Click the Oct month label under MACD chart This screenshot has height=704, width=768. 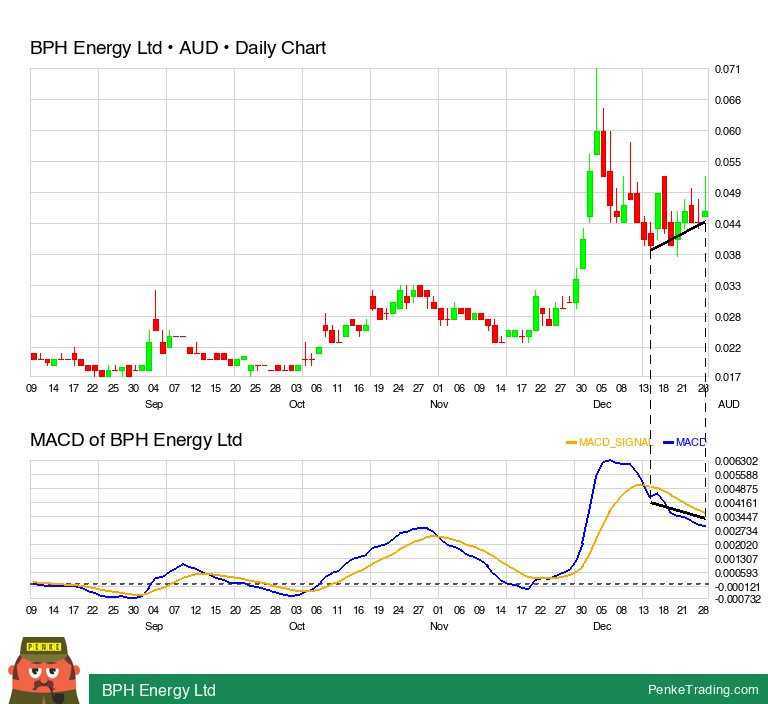point(297,626)
